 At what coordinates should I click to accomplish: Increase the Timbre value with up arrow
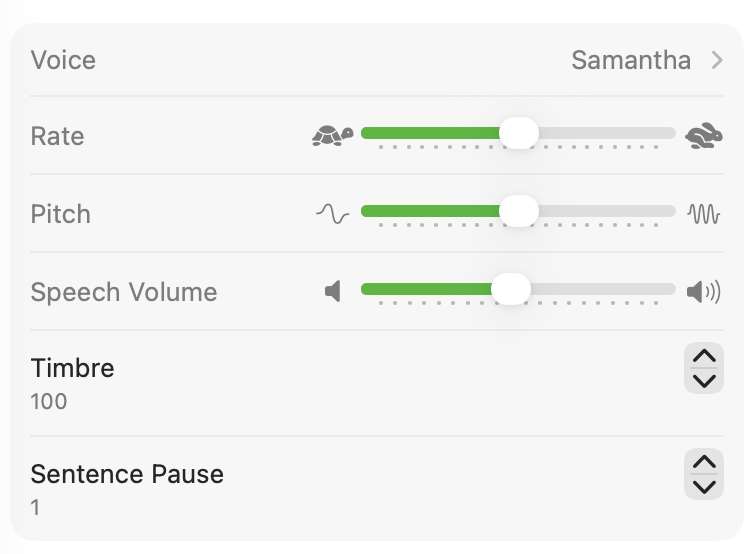pyautogui.click(x=704, y=356)
